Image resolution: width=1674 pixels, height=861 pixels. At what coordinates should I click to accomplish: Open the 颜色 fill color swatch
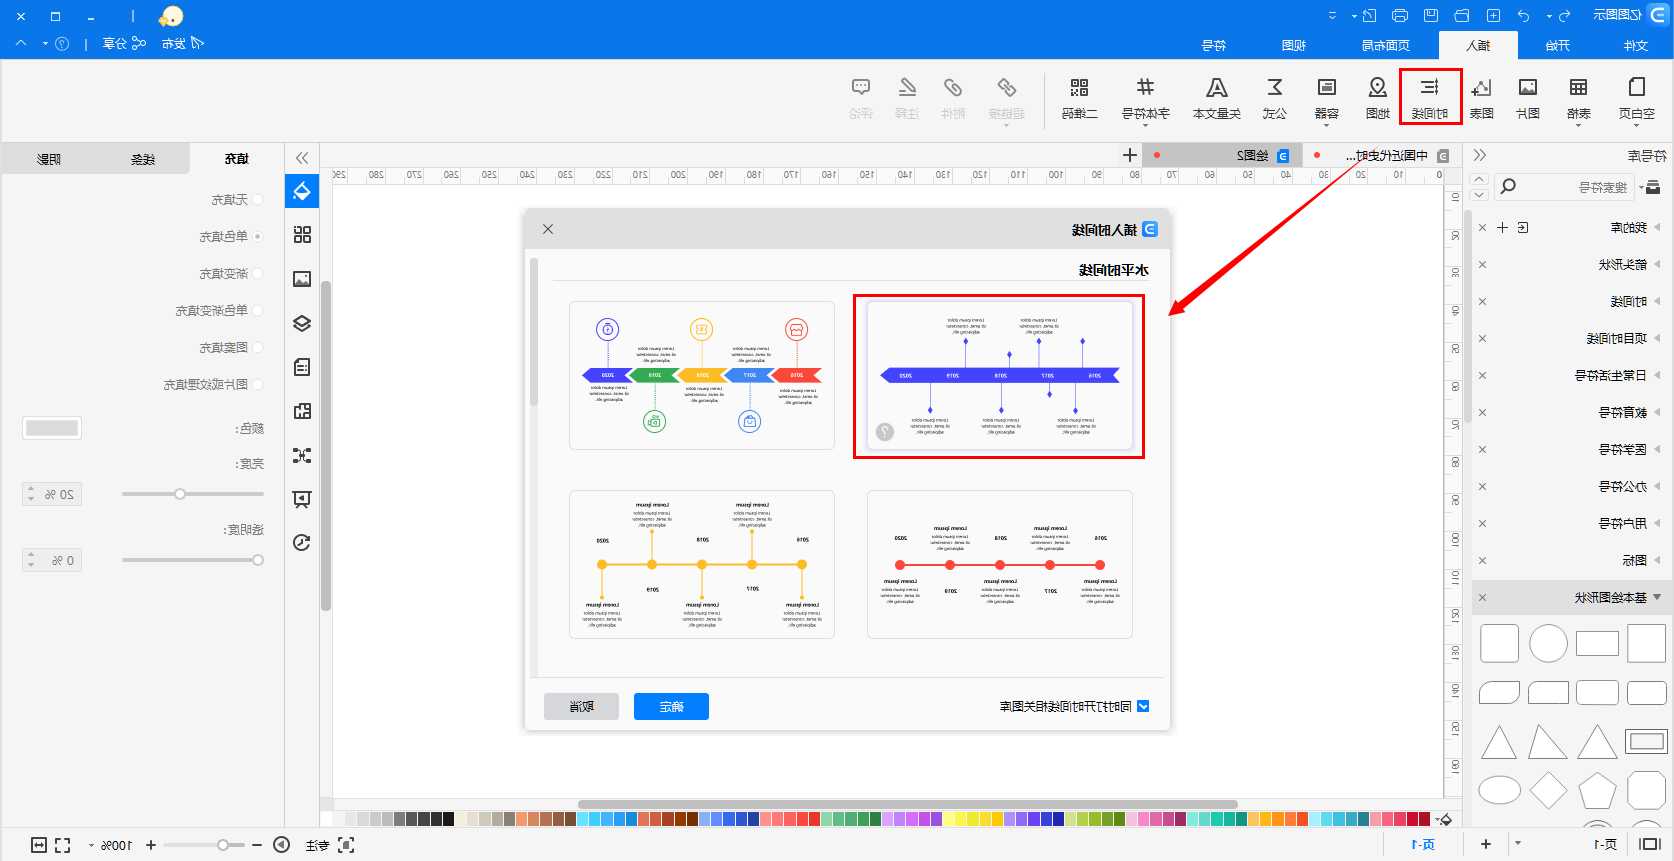pos(52,428)
